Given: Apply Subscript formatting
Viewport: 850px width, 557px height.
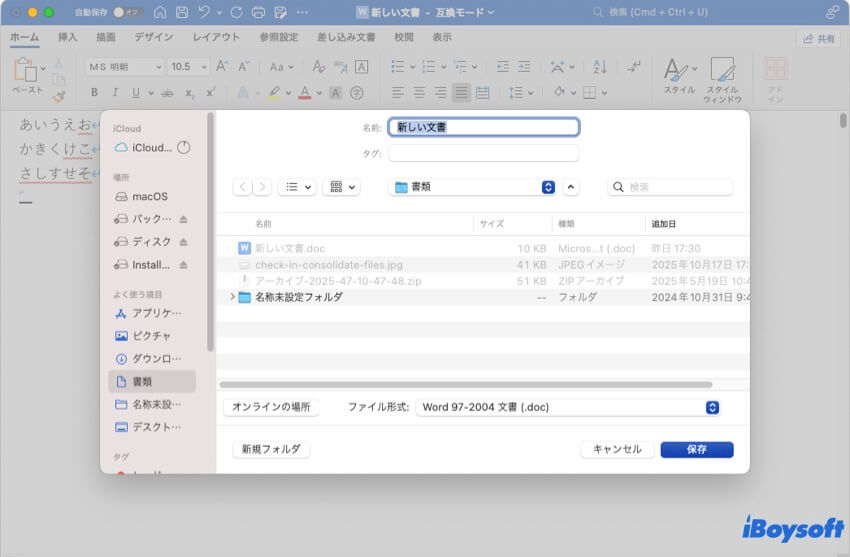Looking at the screenshot, I should (189, 93).
